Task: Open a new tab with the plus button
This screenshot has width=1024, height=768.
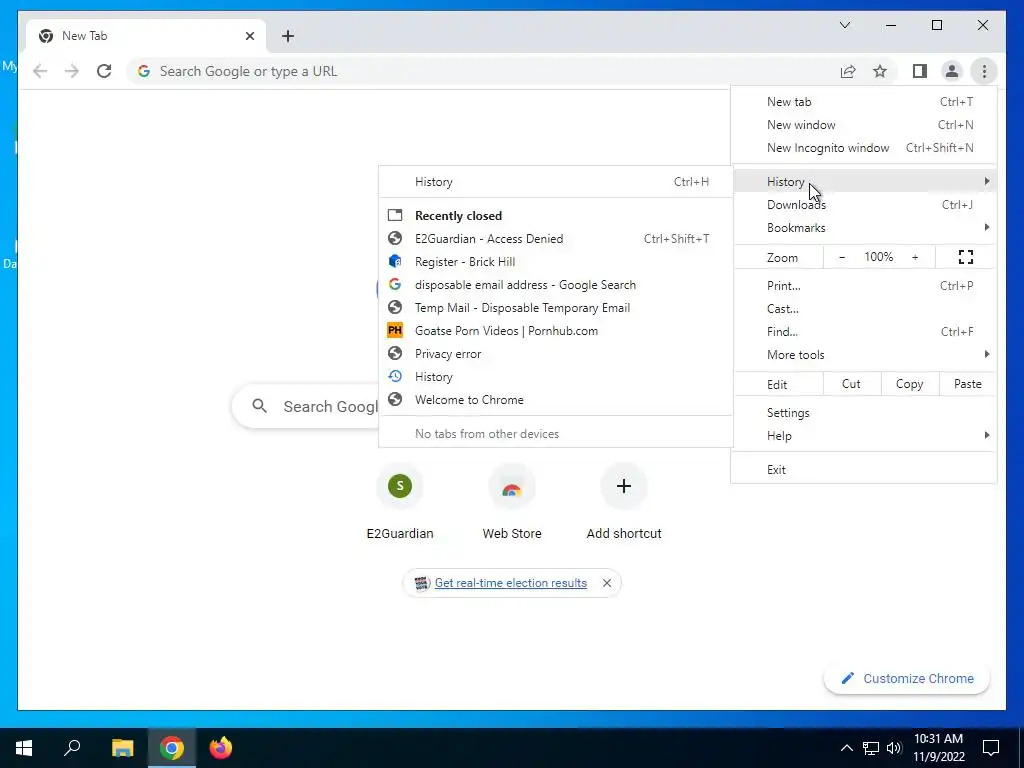Action: tap(288, 36)
